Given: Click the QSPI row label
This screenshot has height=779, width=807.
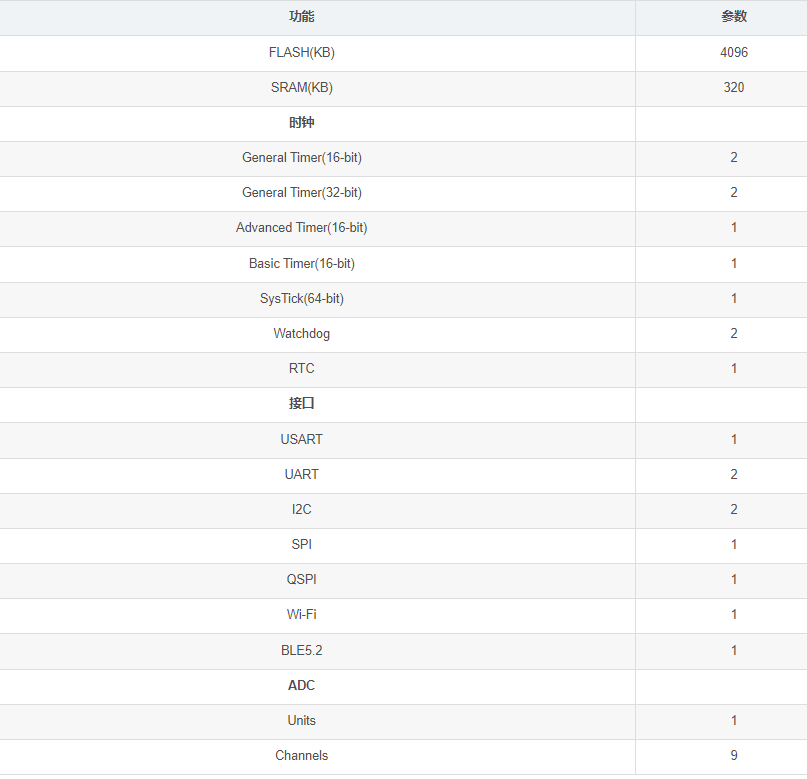Looking at the screenshot, I should (x=302, y=579).
